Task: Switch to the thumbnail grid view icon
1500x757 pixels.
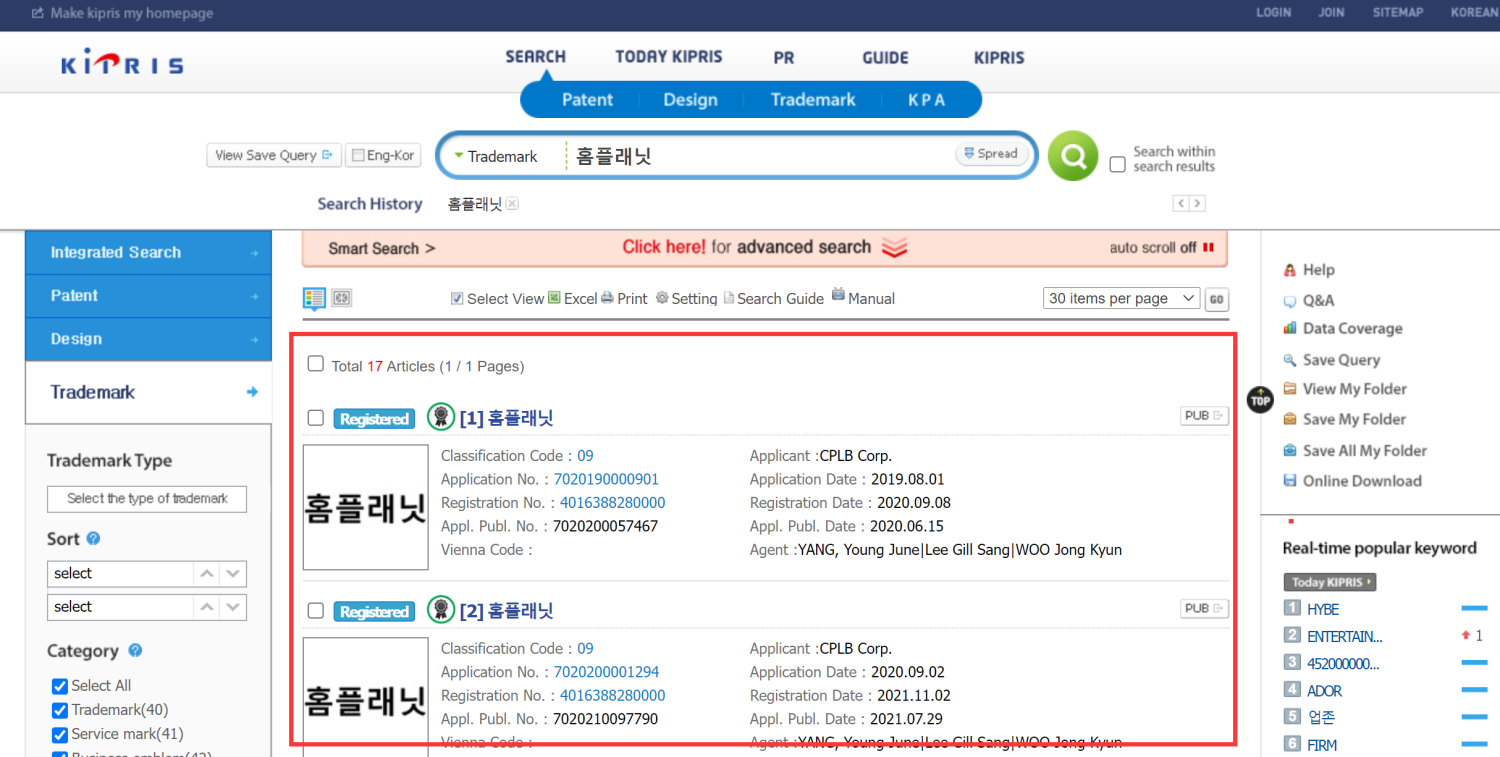Action: [342, 298]
